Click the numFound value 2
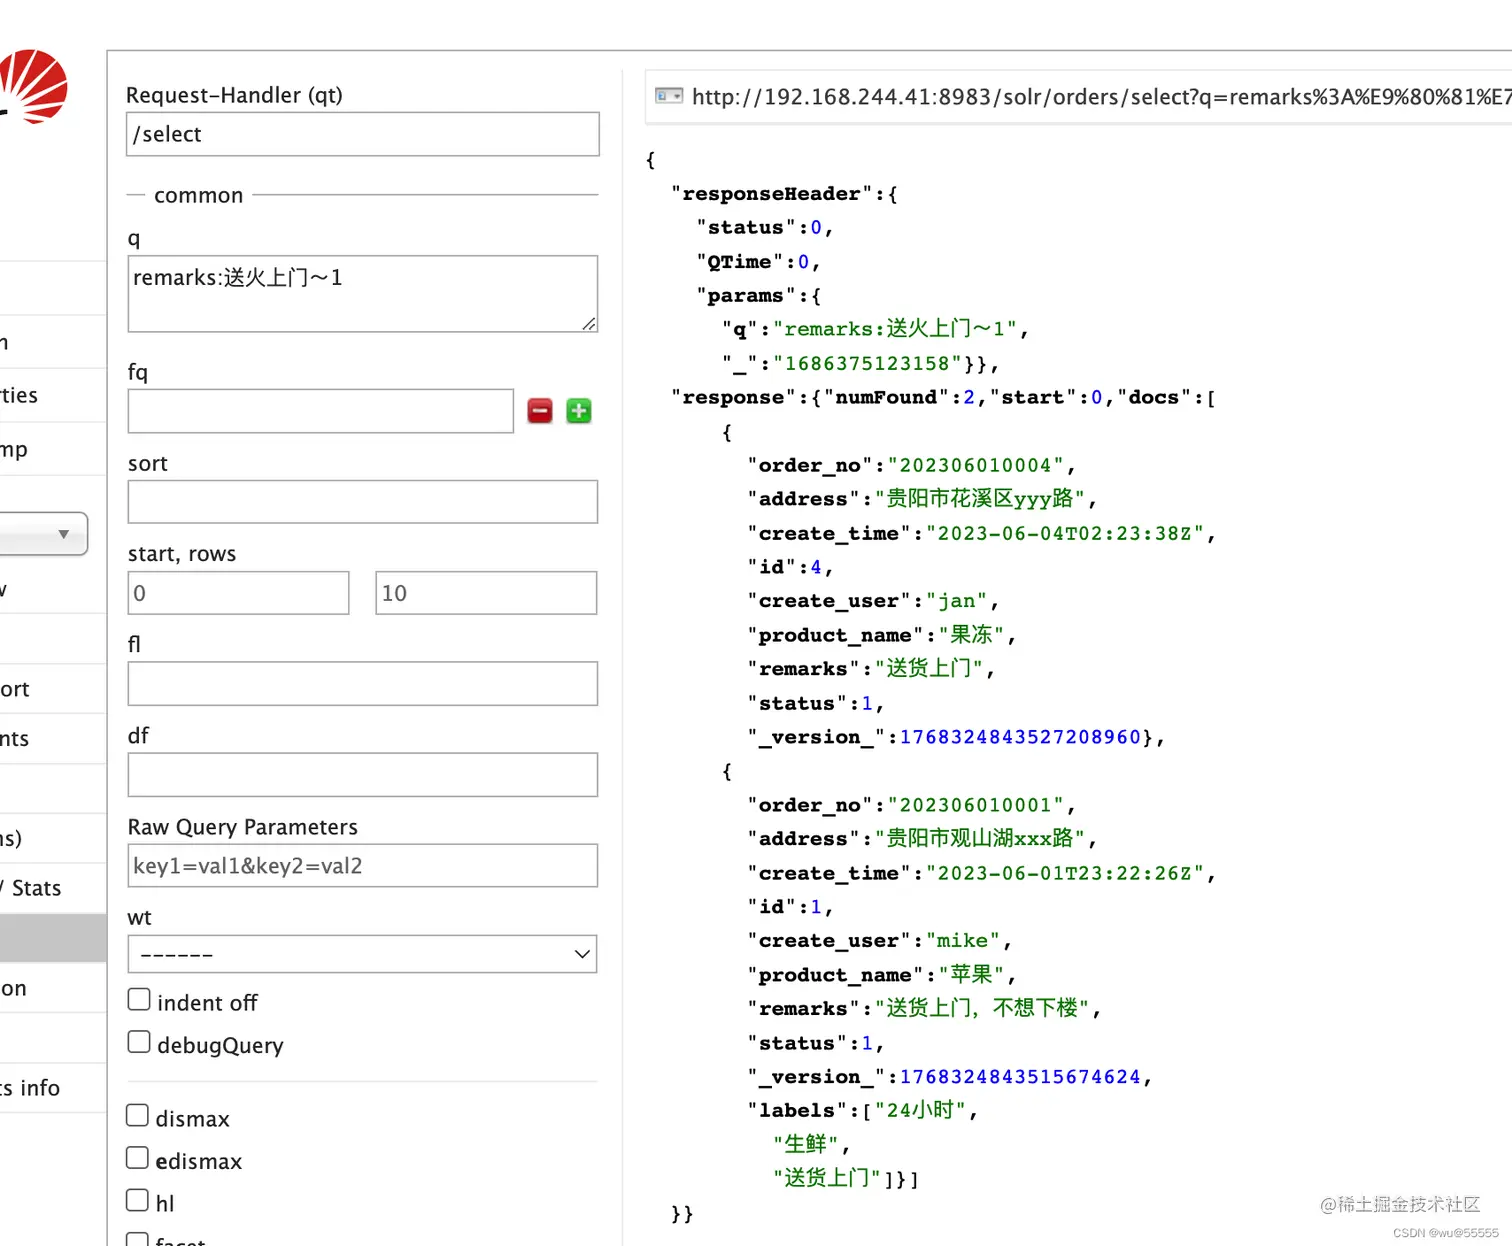Viewport: 1512px width, 1246px height. 968,397
